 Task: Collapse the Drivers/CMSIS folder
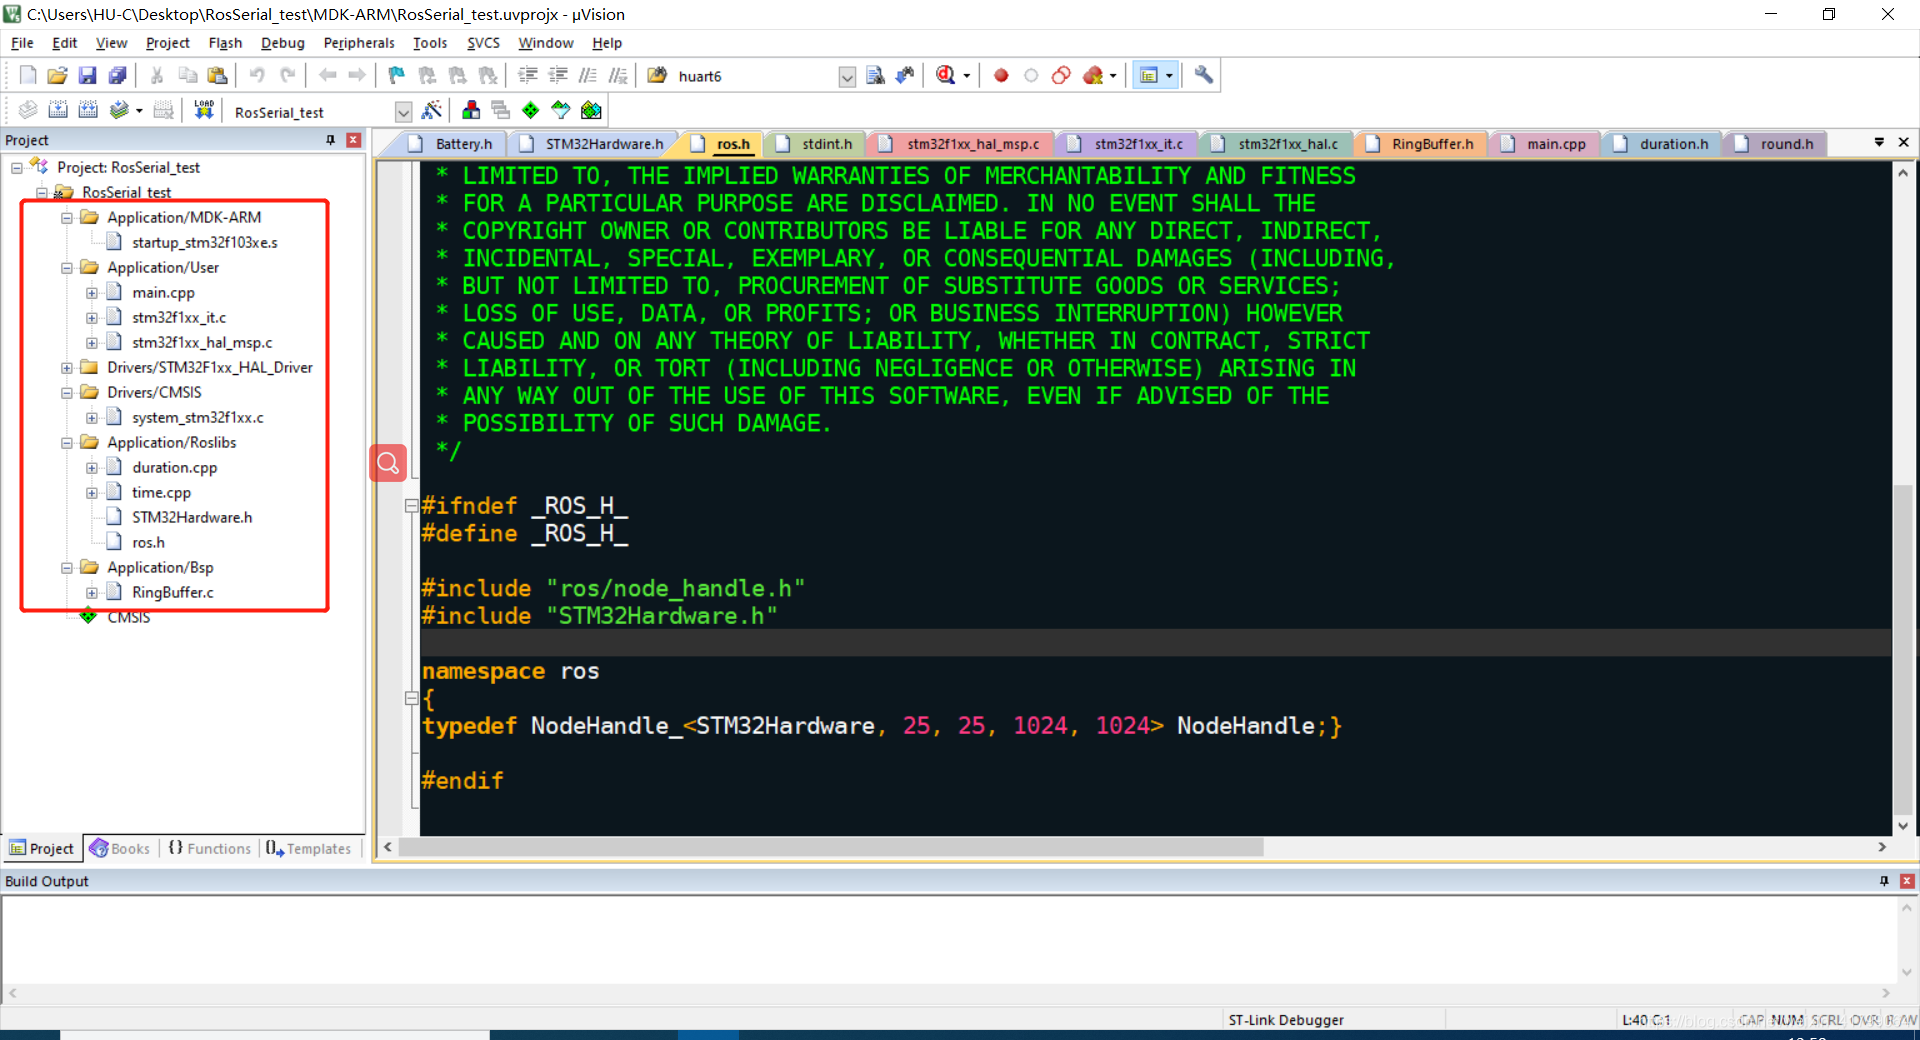67,393
